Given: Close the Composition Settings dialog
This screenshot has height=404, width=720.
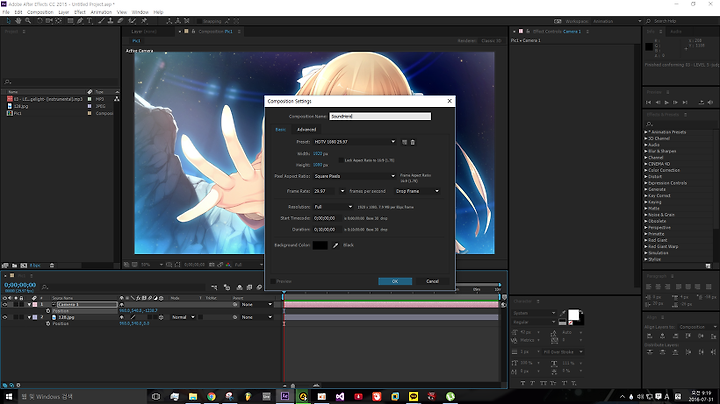Looking at the screenshot, I should click(x=450, y=101).
